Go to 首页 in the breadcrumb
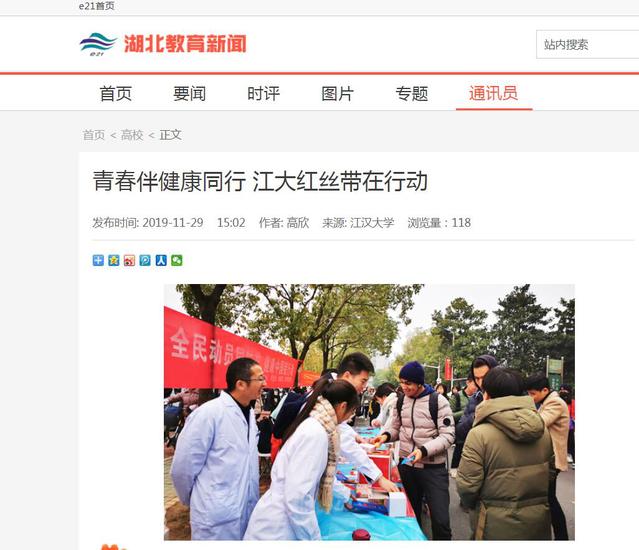639x550 pixels. click(x=94, y=135)
